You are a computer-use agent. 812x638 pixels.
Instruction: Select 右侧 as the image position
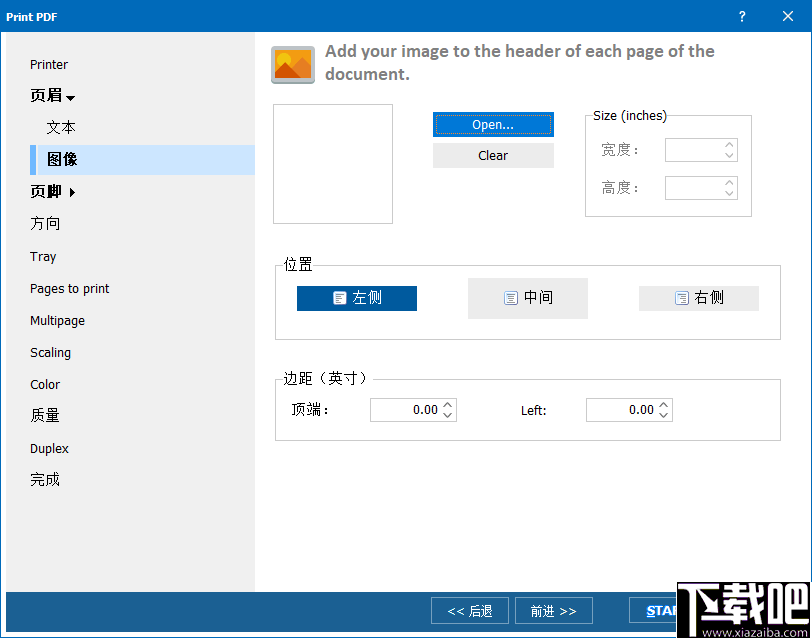[x=699, y=298]
